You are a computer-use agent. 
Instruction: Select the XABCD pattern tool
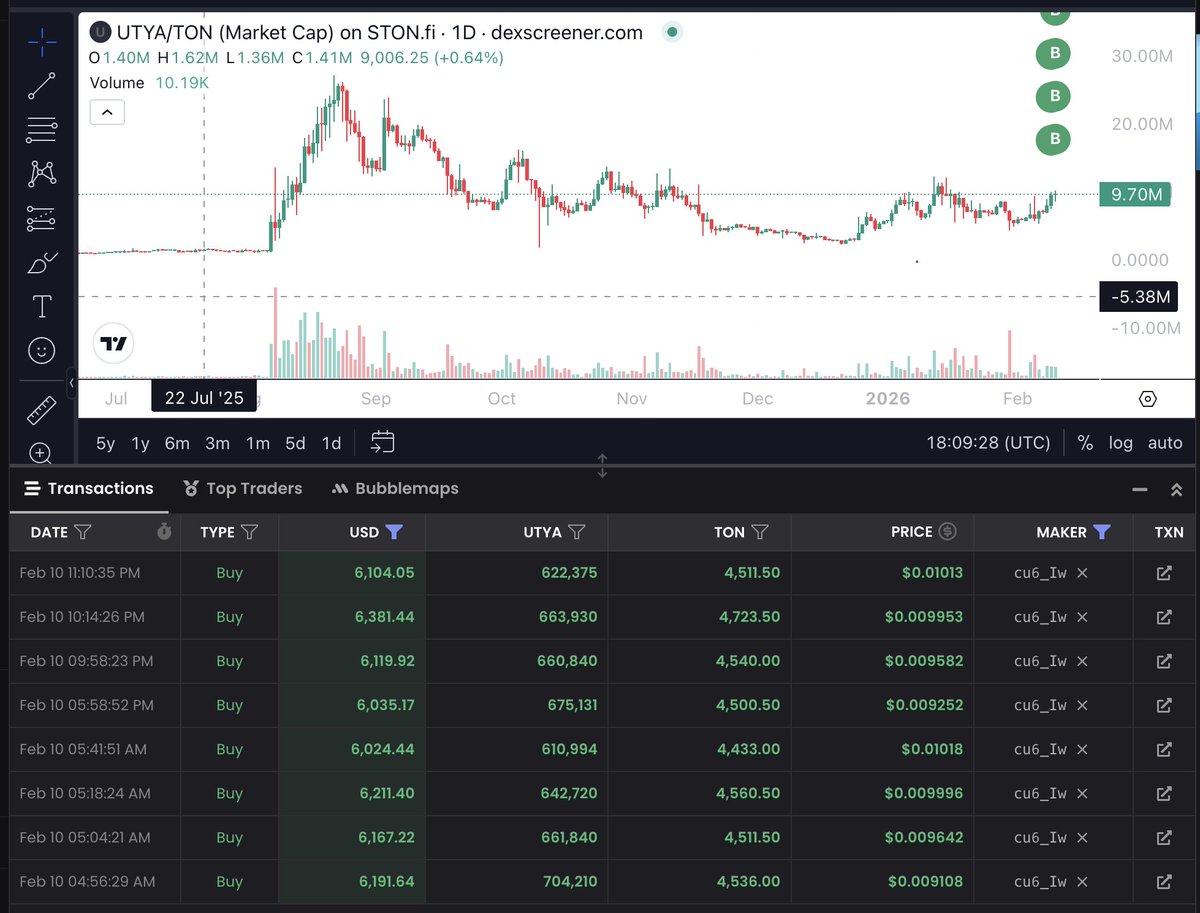coord(41,173)
